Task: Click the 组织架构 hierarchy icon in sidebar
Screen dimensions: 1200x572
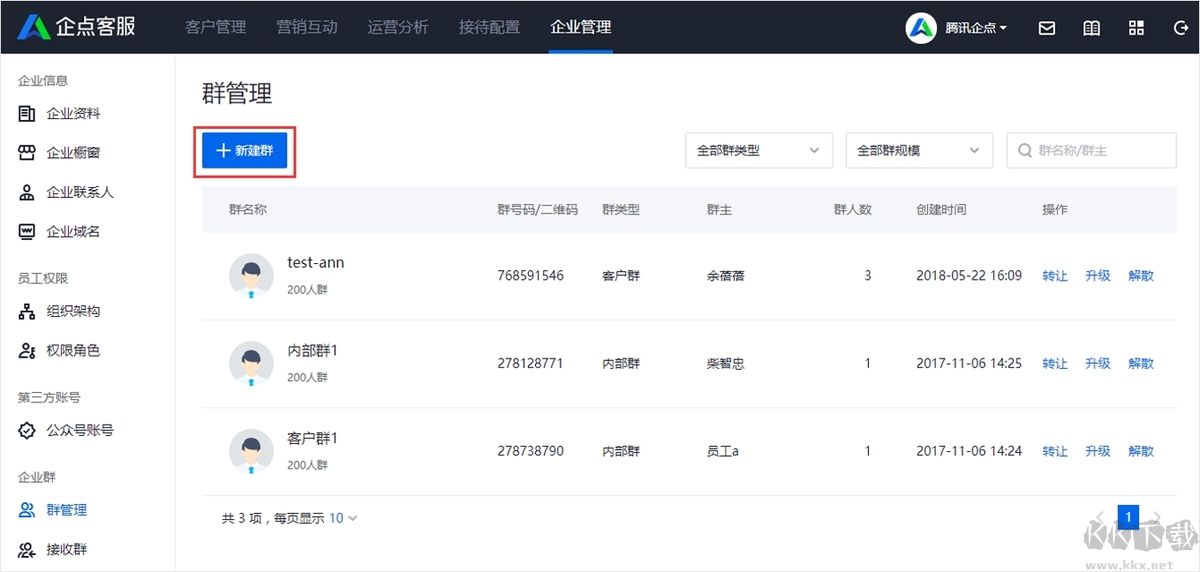Action: click(27, 311)
